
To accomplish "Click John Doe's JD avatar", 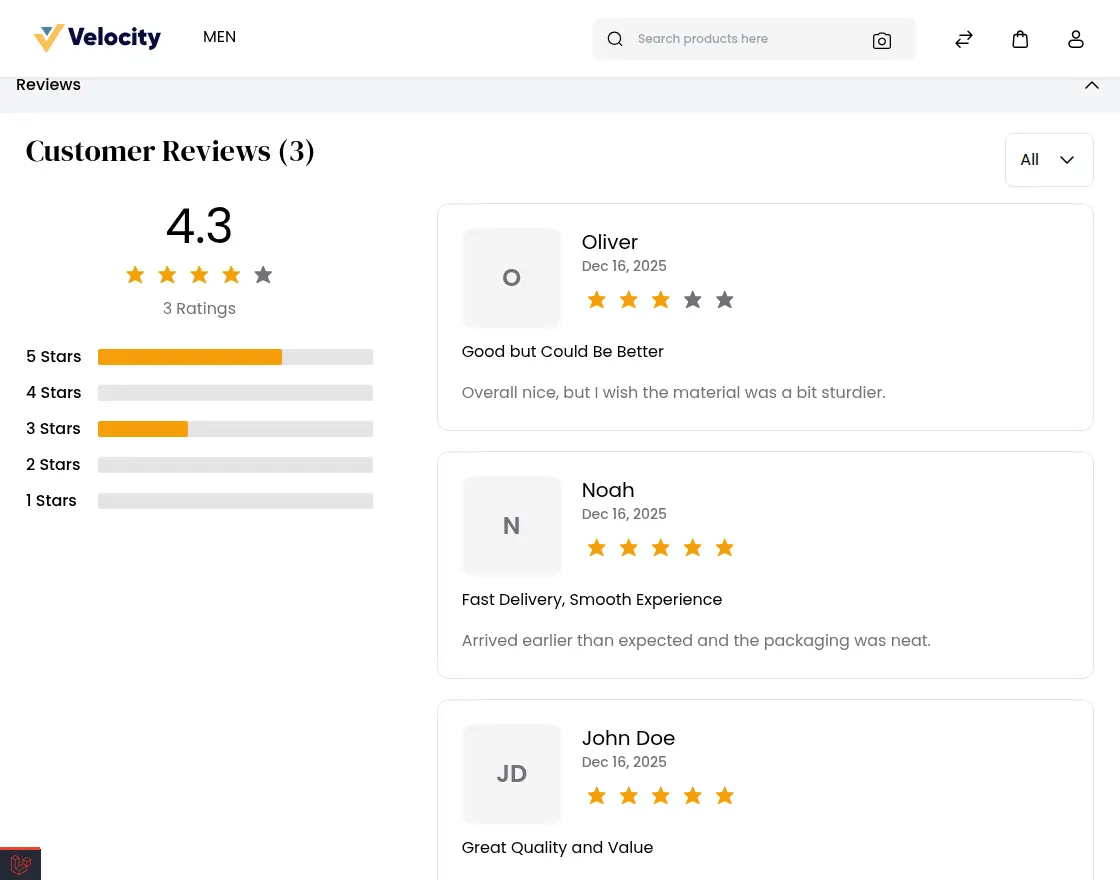I will (x=511, y=773).
